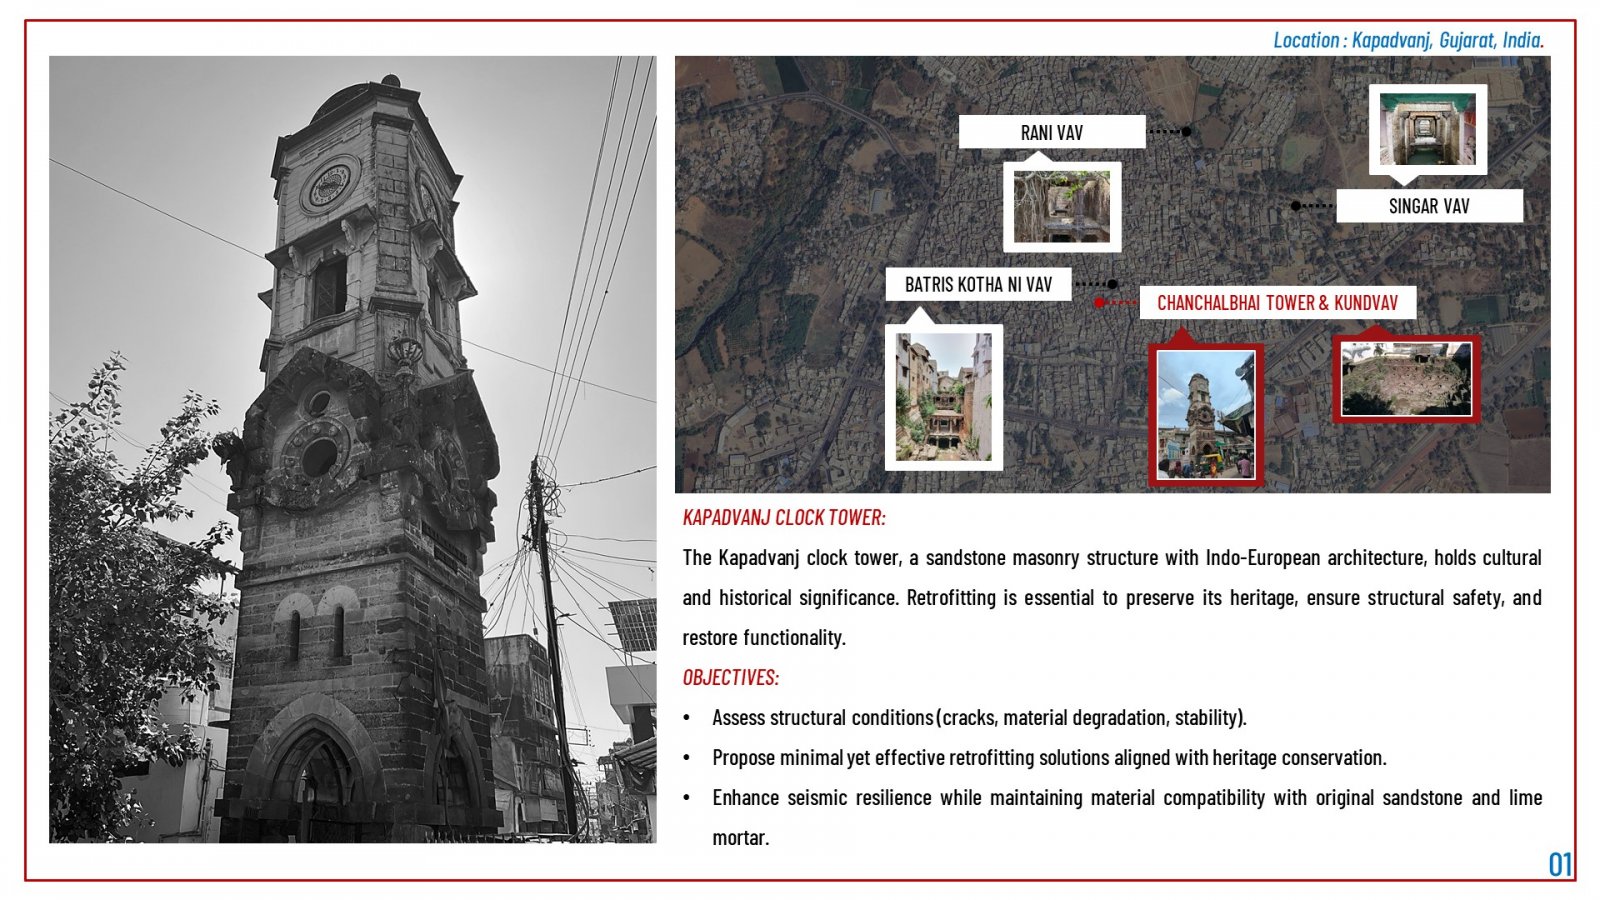Click the KAPADVANJ CLOCK TOWER heading
Screen dimensions: 1600x900
pyautogui.click(x=784, y=517)
